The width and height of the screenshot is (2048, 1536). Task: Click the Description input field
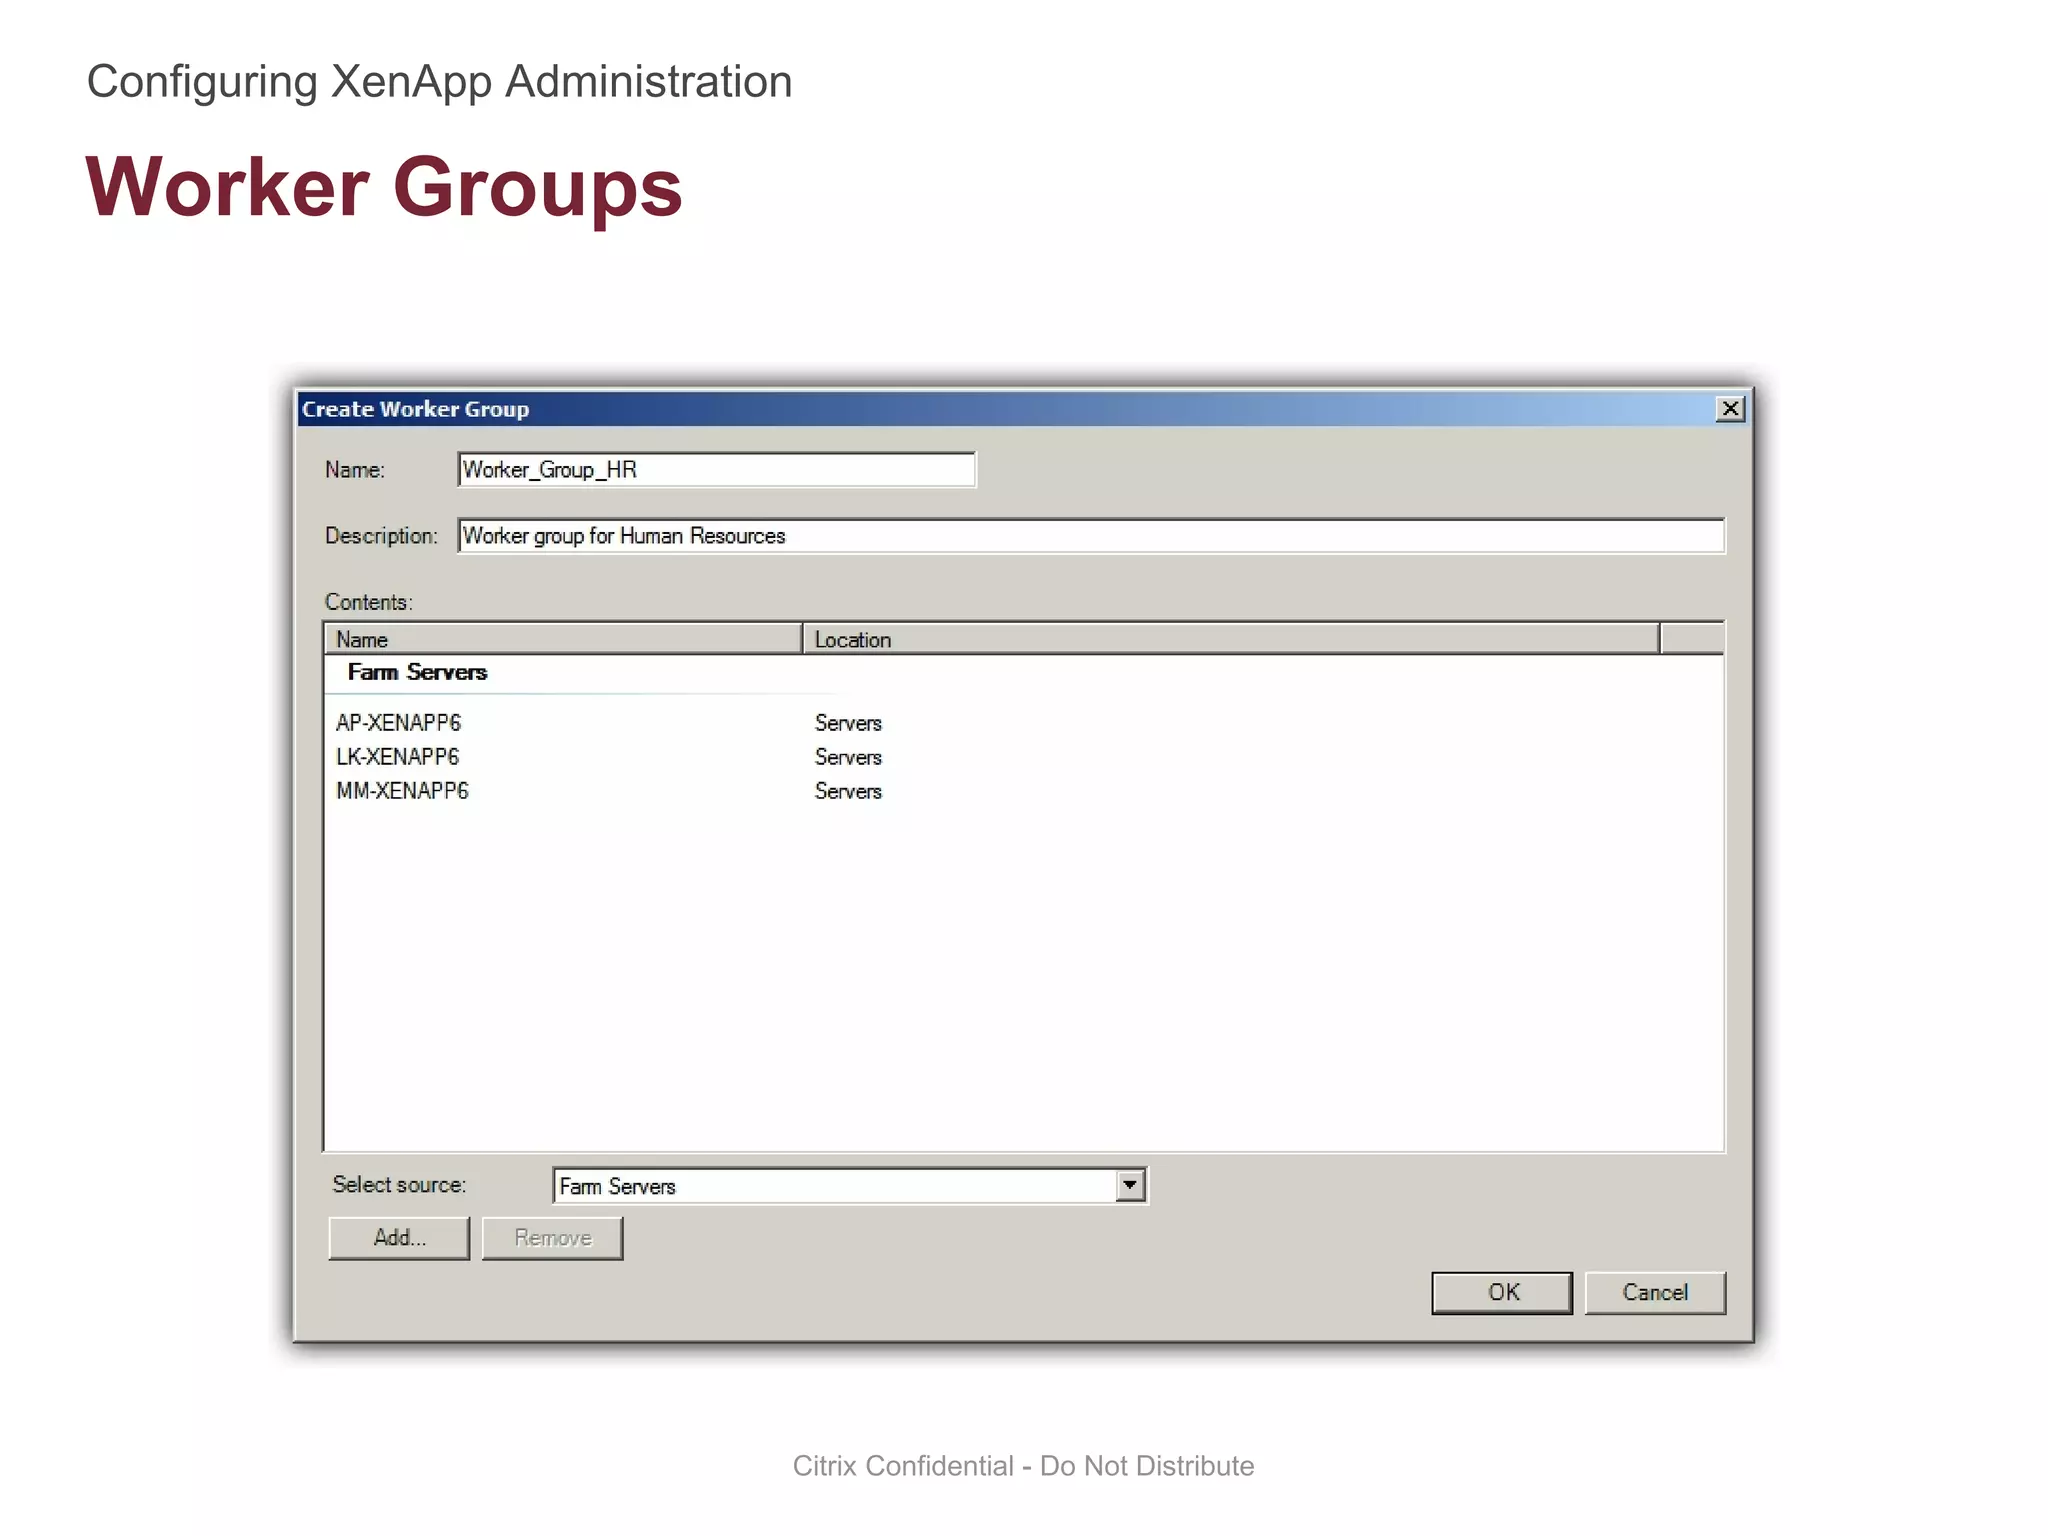1091,536
